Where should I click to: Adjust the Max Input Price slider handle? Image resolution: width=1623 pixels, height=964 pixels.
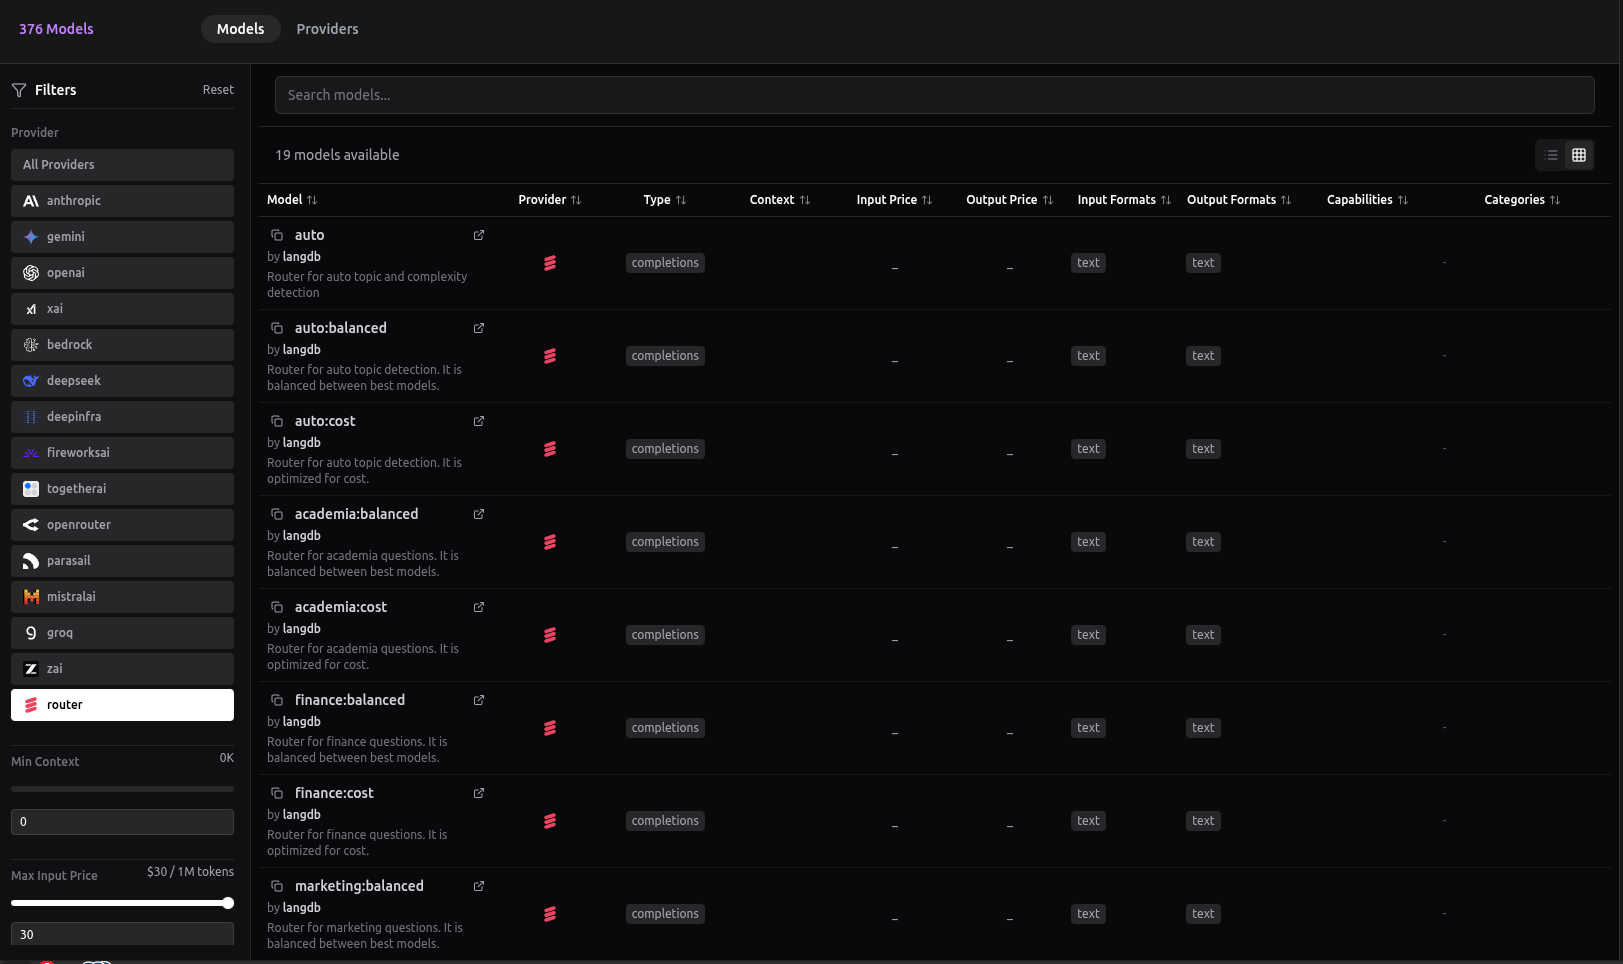(x=228, y=903)
